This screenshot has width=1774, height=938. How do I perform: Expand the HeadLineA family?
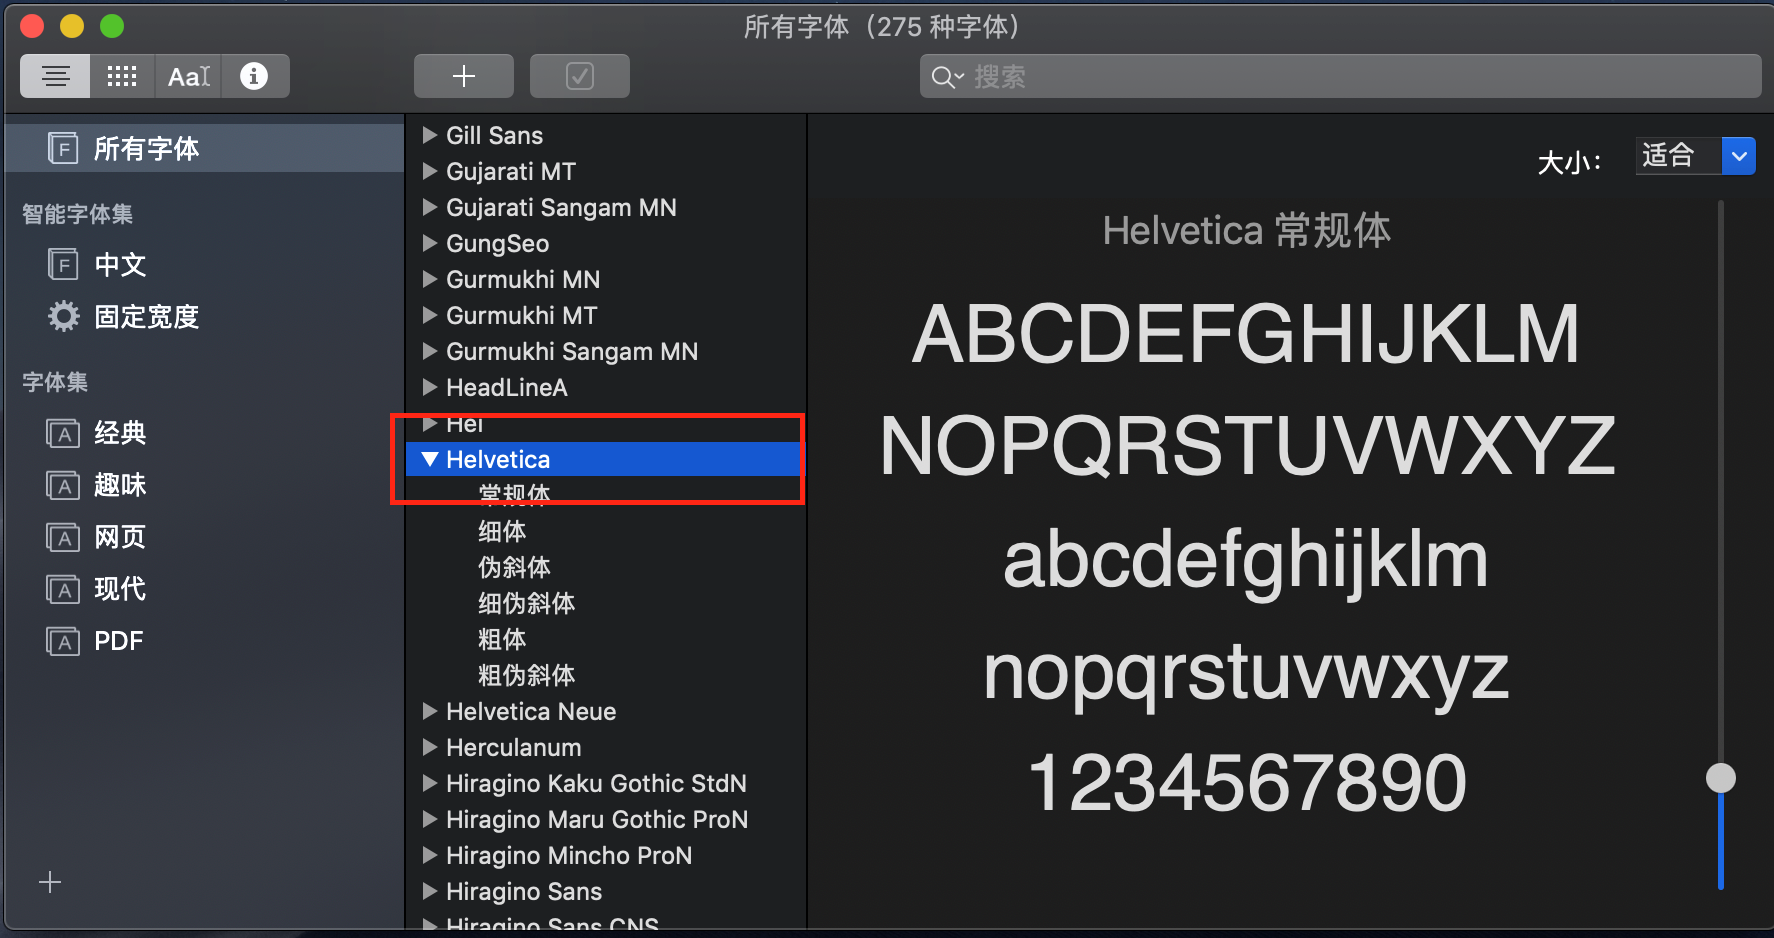pos(430,387)
